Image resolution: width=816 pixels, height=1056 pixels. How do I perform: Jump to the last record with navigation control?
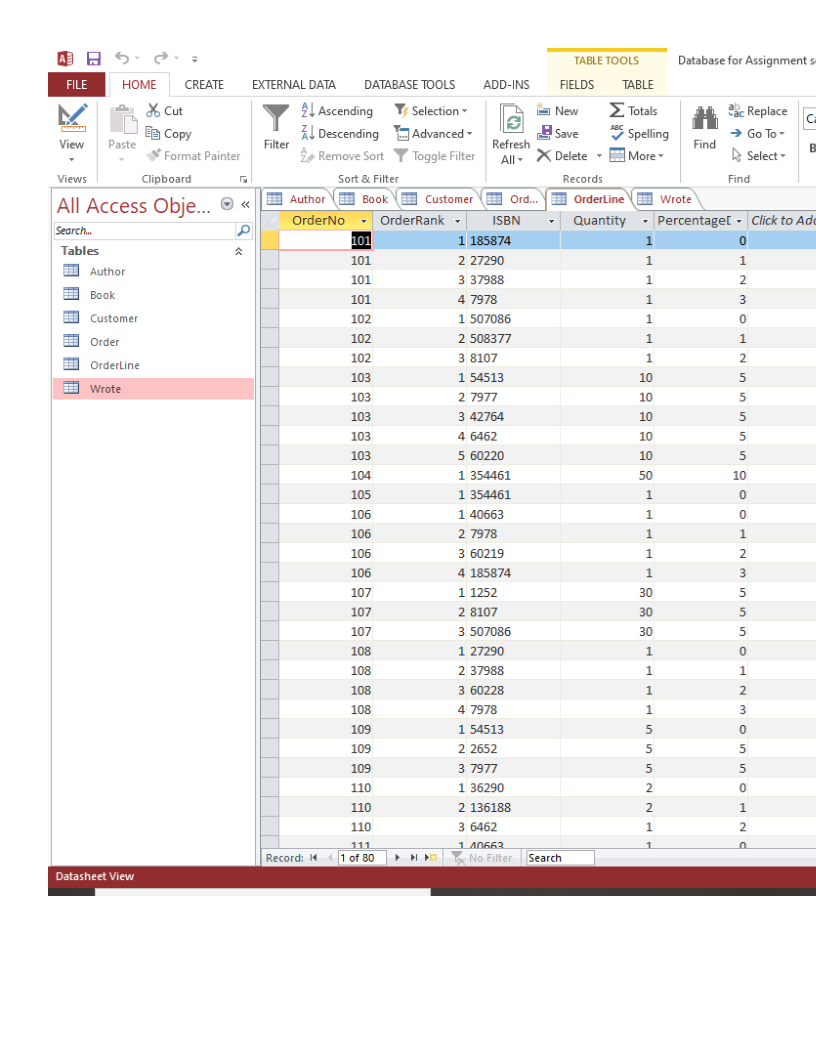coord(413,857)
